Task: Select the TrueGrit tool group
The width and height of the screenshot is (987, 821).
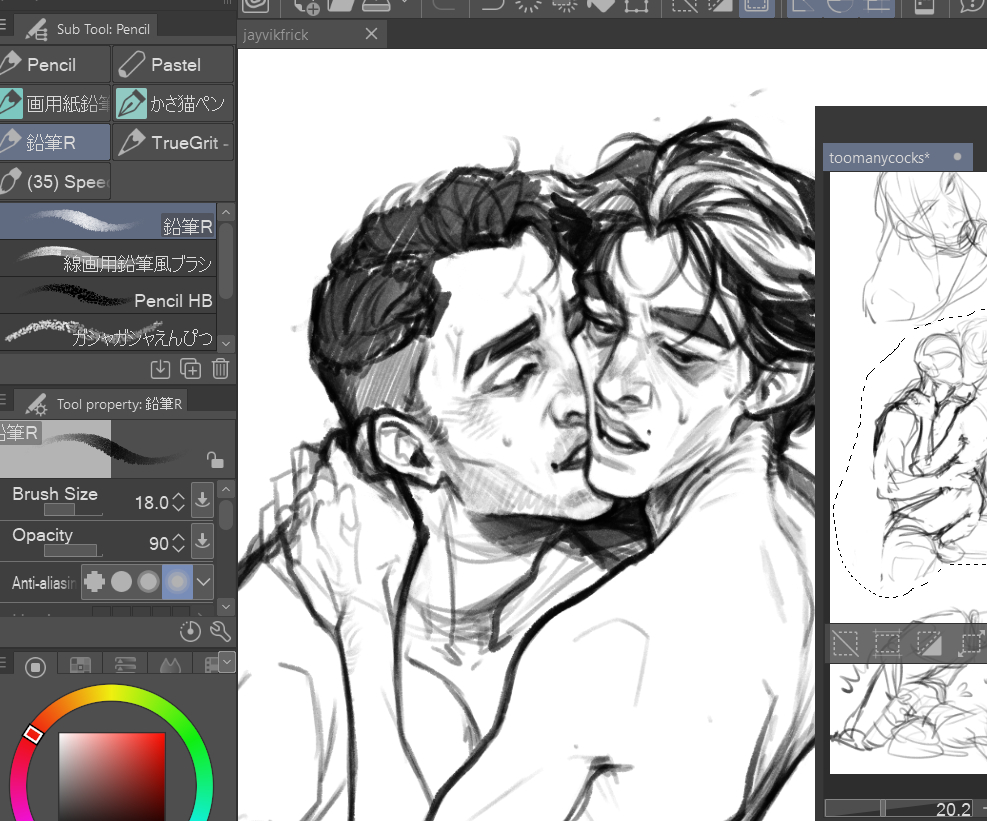Action: point(173,143)
